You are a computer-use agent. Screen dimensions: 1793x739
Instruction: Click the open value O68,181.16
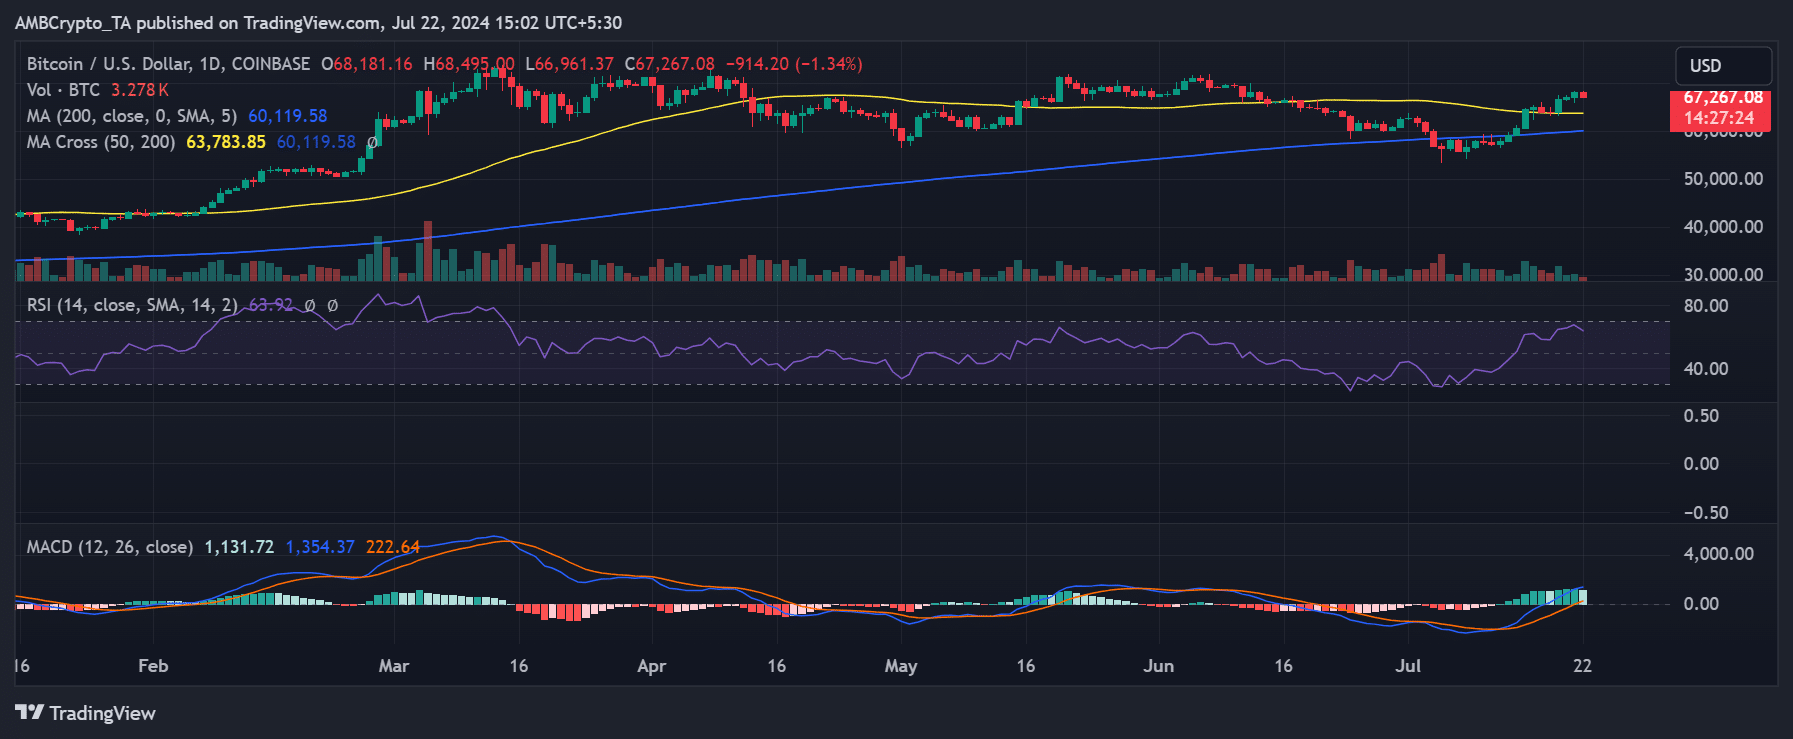click(366, 64)
